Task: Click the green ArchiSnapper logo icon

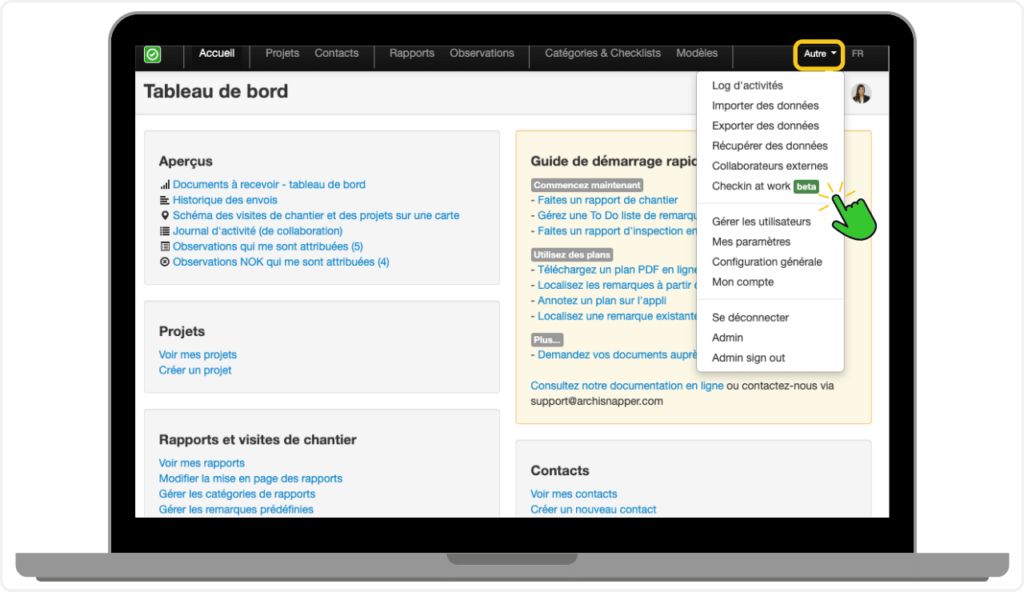Action: (x=152, y=54)
